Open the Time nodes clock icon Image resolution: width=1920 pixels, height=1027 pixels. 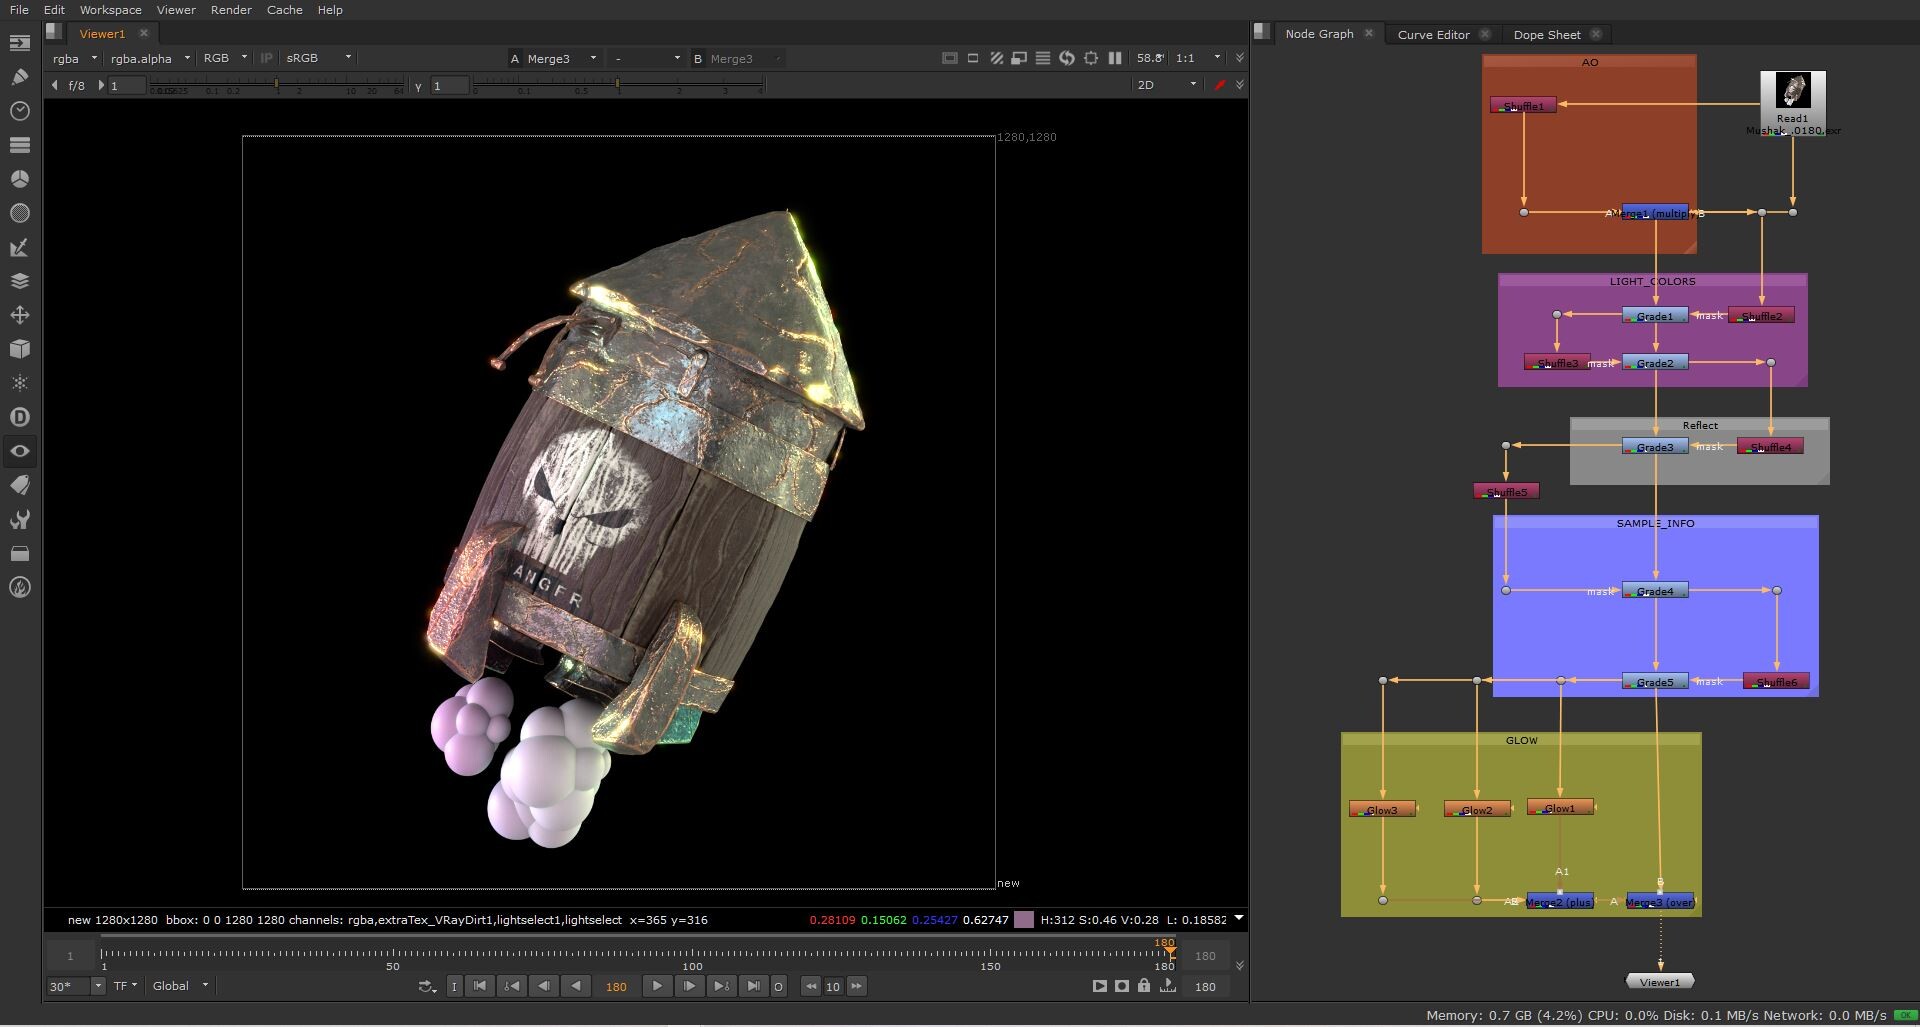tap(19, 111)
